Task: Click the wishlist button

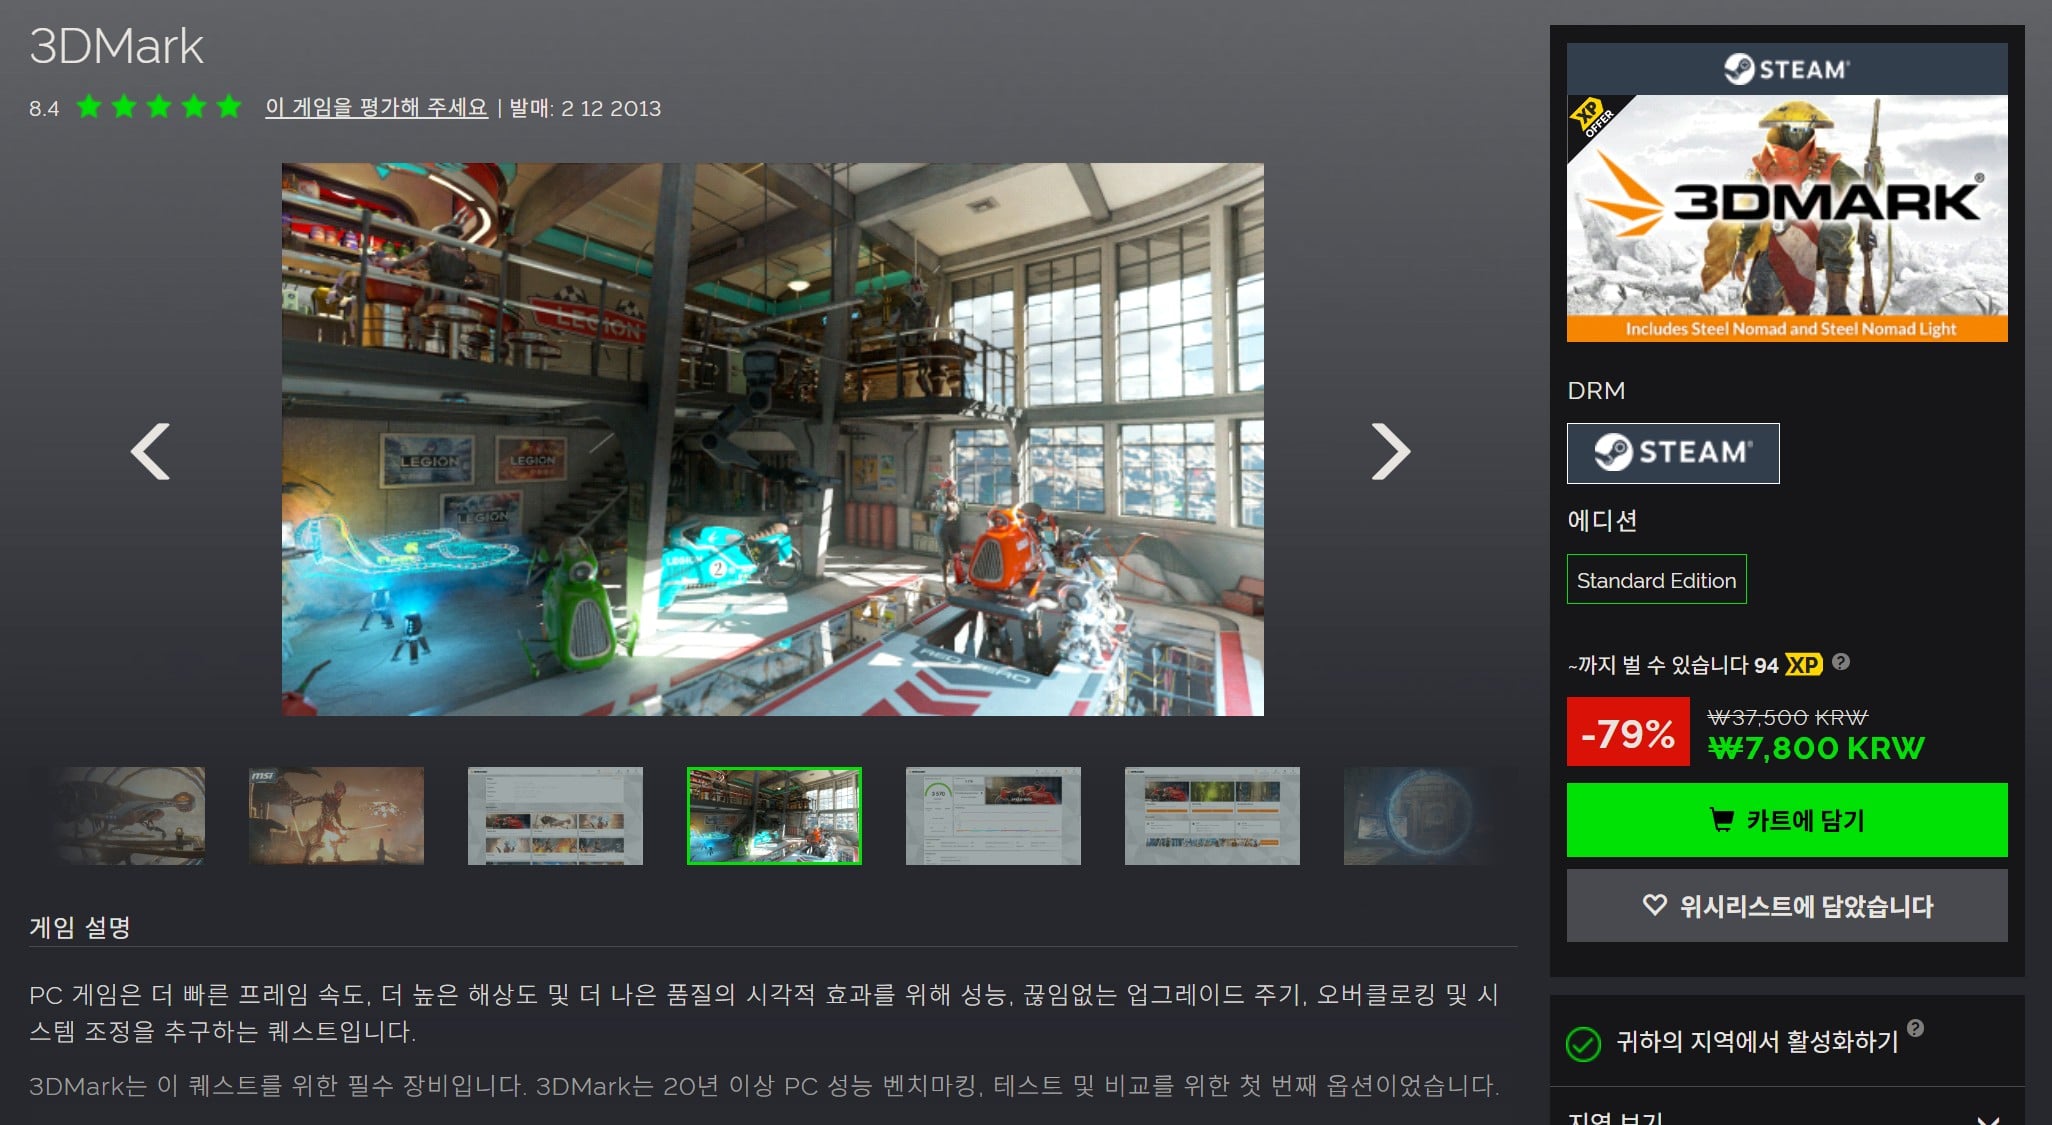Action: (x=1787, y=905)
